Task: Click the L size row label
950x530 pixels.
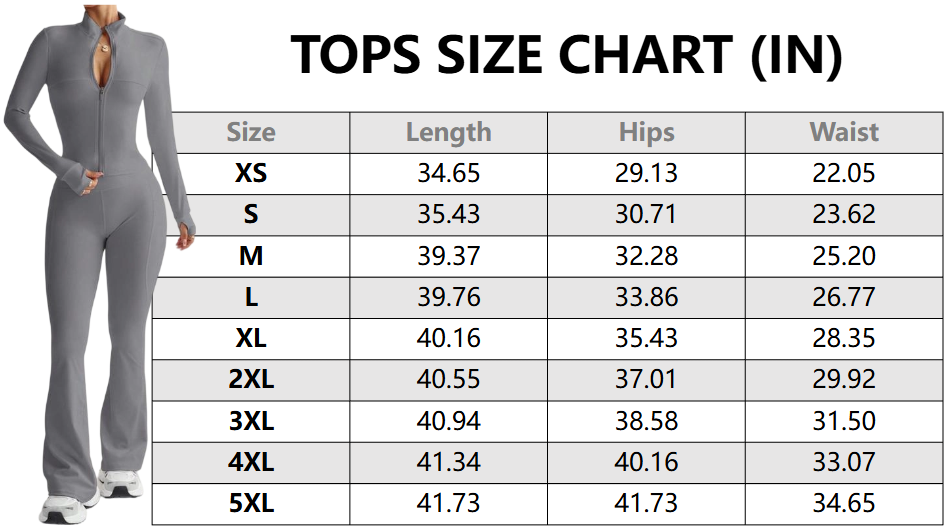Action: 251,297
